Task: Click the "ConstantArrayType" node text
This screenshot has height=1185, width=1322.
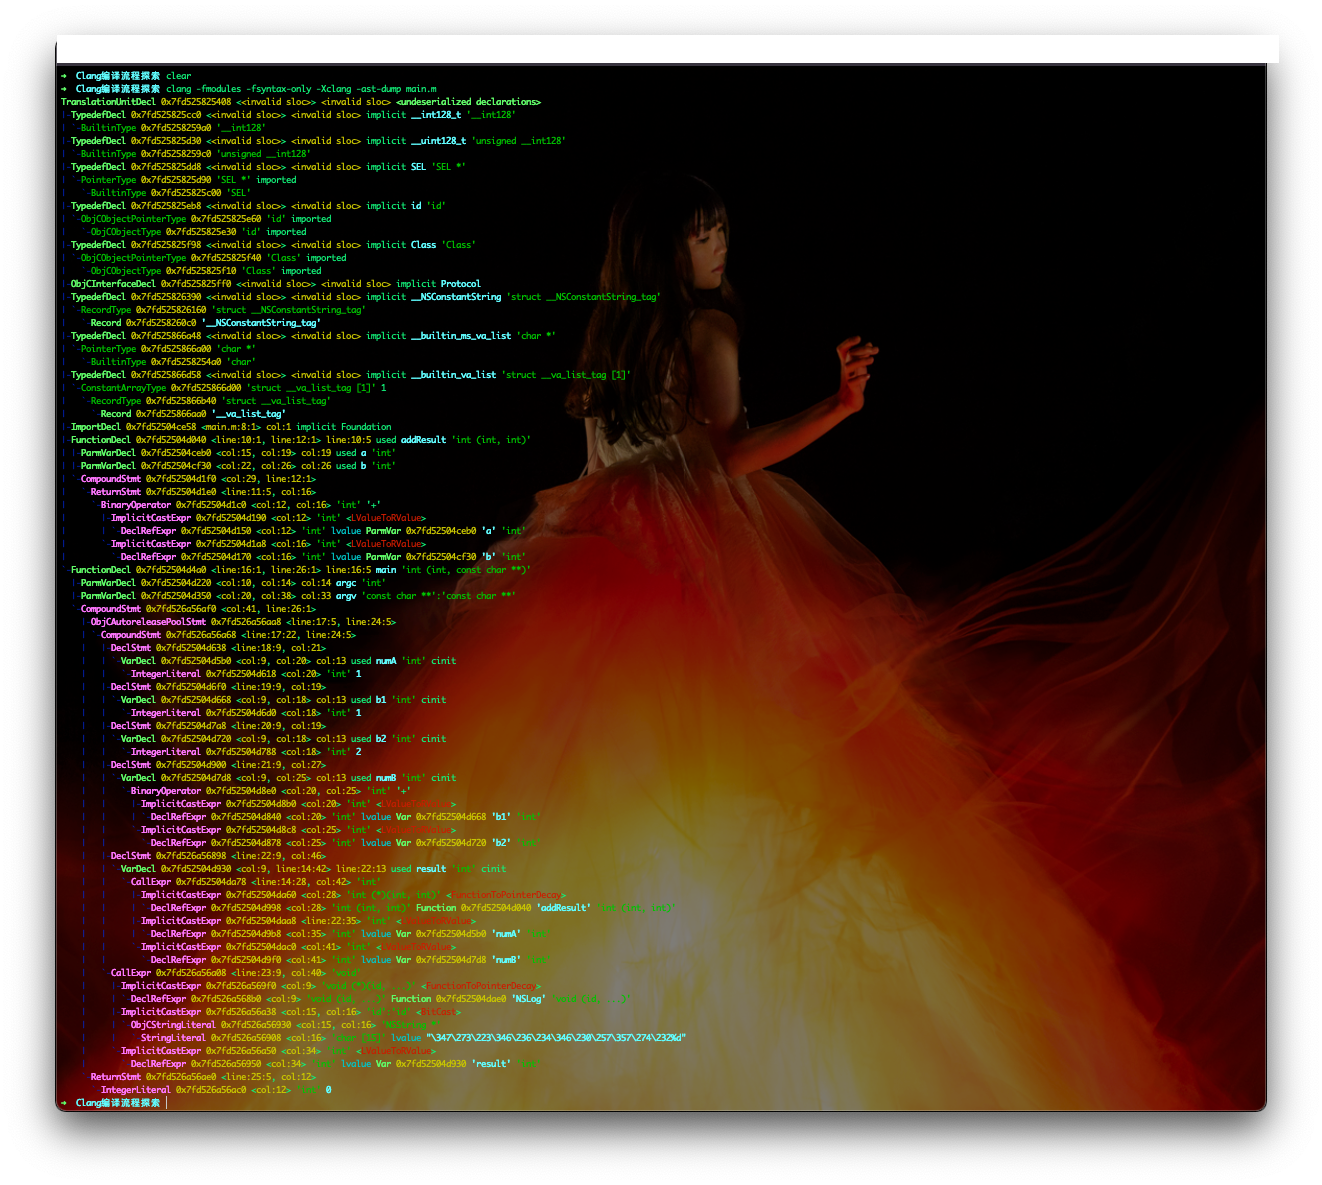Action: pyautogui.click(x=123, y=388)
